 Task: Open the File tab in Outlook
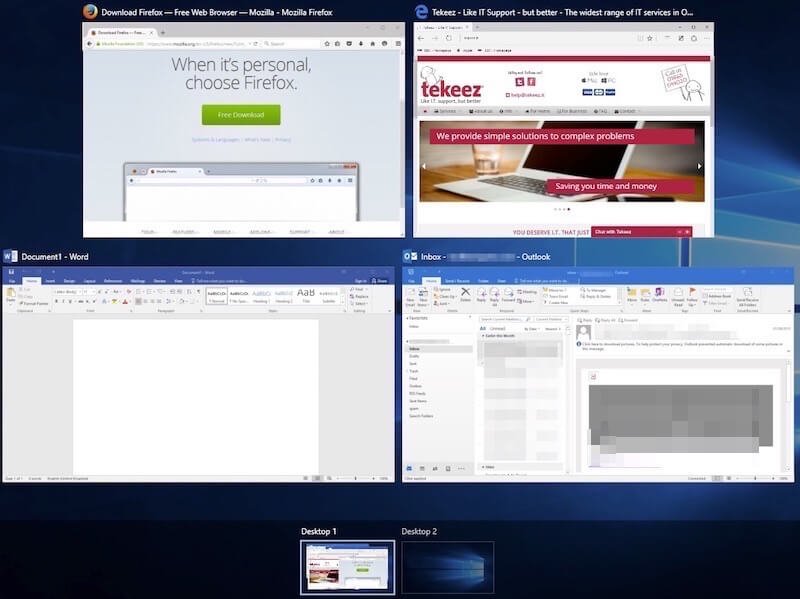tap(411, 281)
